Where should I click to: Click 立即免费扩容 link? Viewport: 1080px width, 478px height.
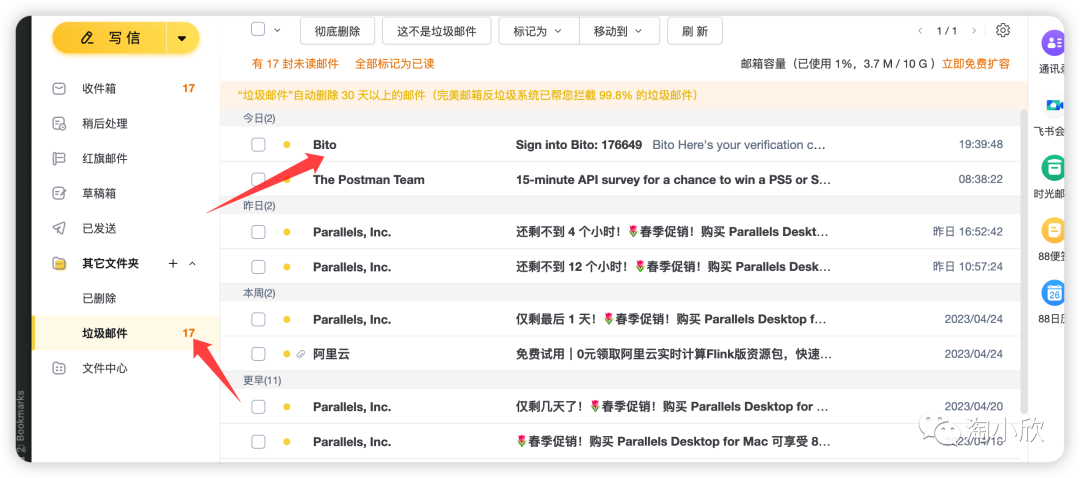pyautogui.click(x=976, y=64)
